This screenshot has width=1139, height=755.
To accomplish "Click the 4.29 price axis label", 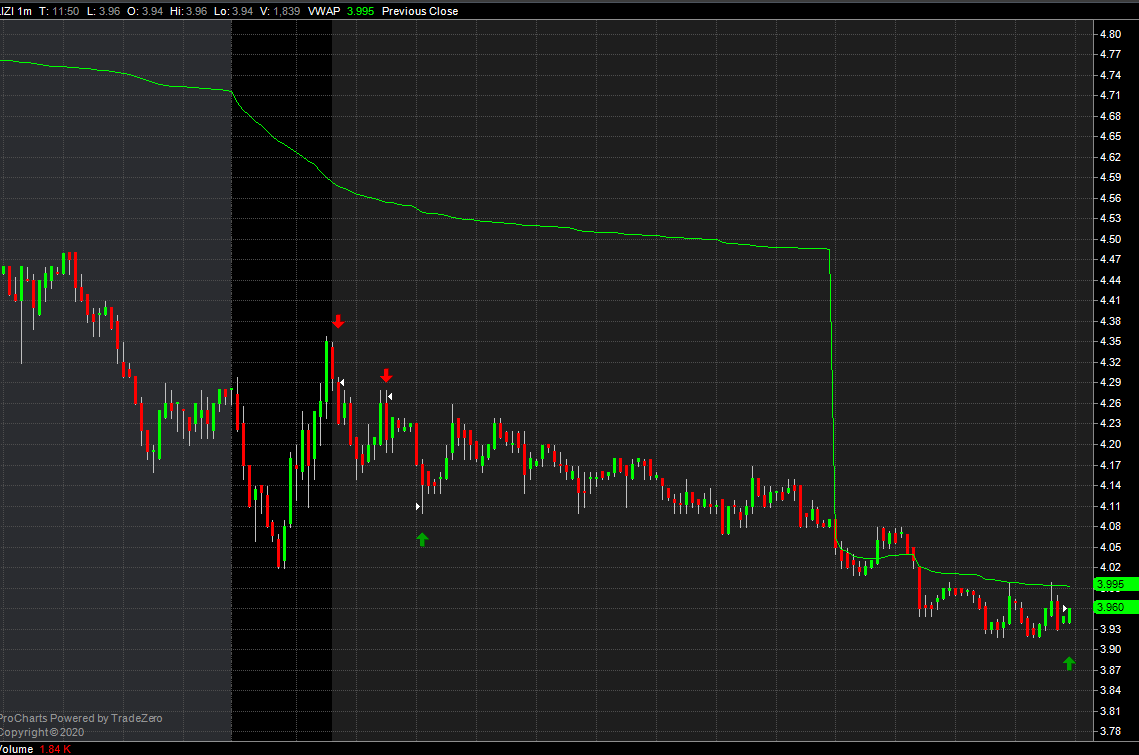I will pyautogui.click(x=1110, y=383).
